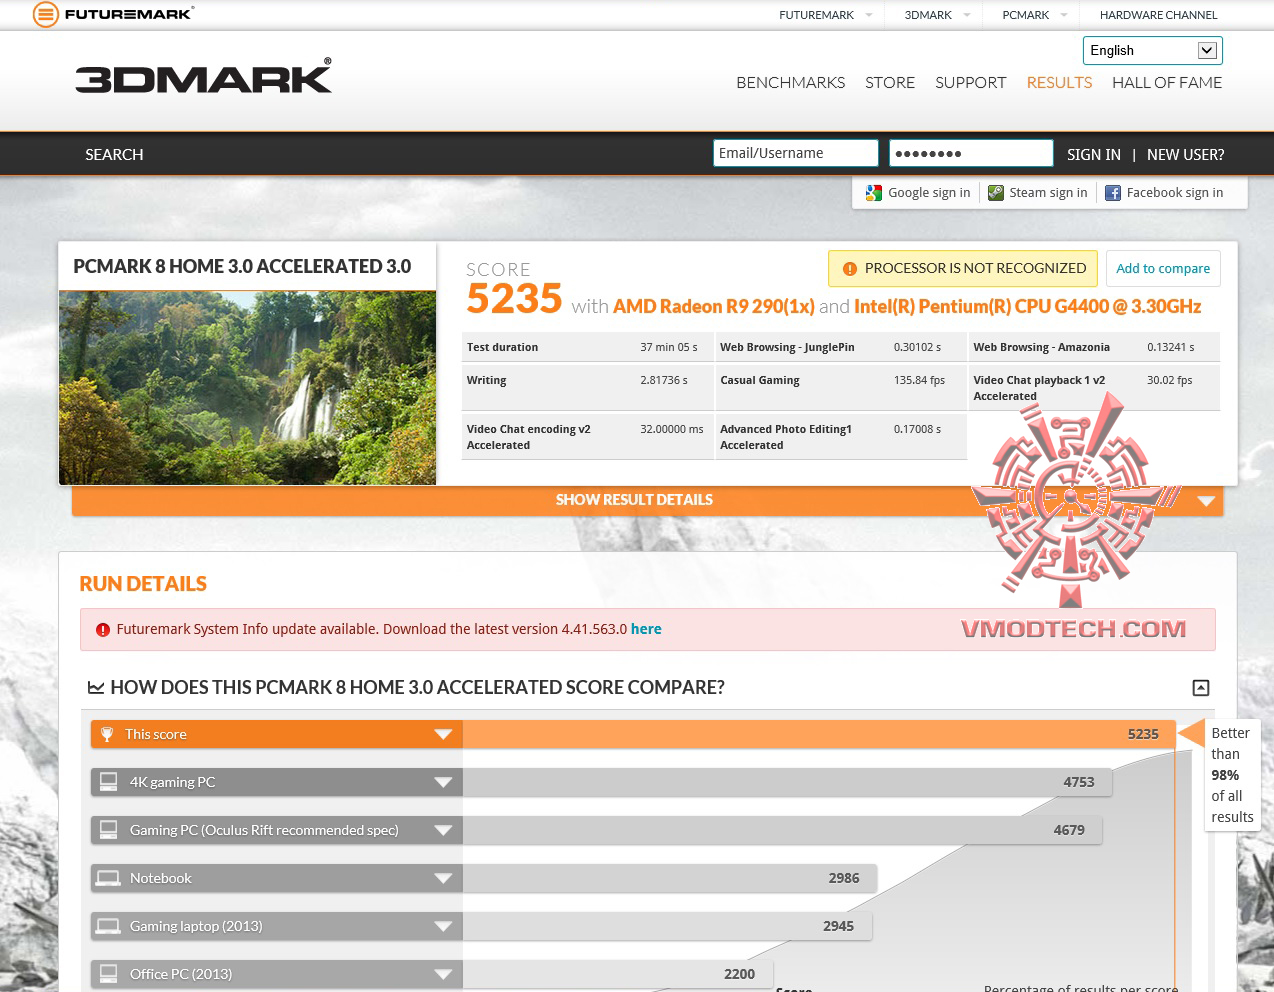The height and width of the screenshot is (992, 1274).
Task: Click the desktop PC icon on 4K gaming PC row
Action: (109, 782)
